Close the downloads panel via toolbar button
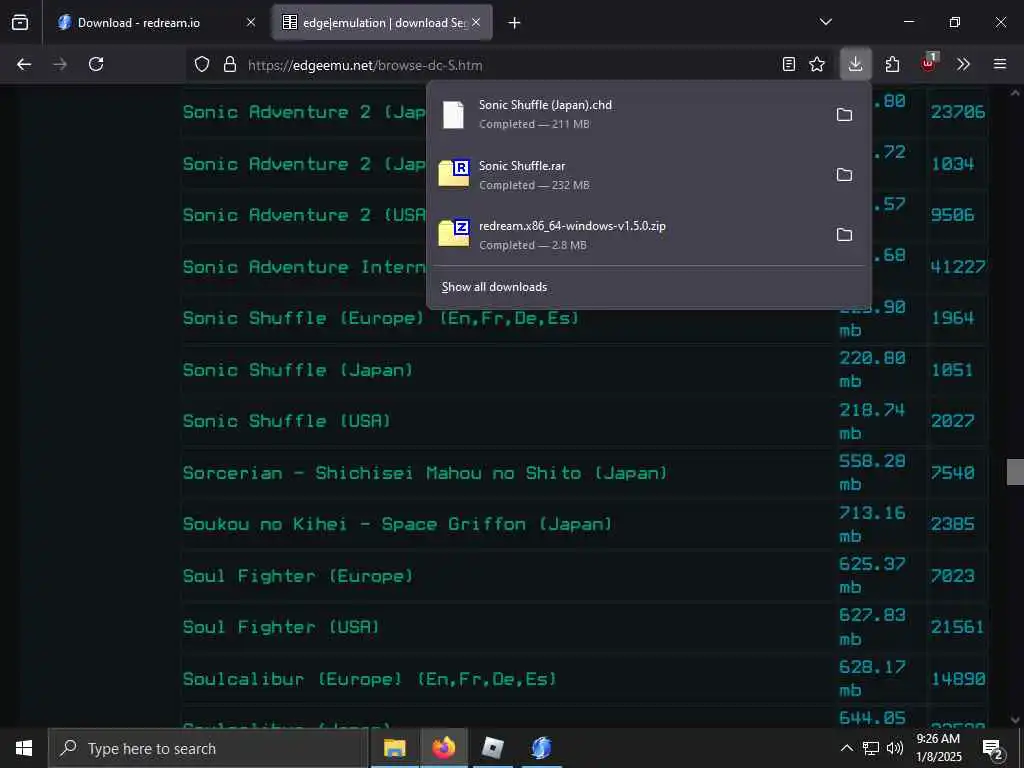Viewport: 1024px width, 768px height. (856, 64)
